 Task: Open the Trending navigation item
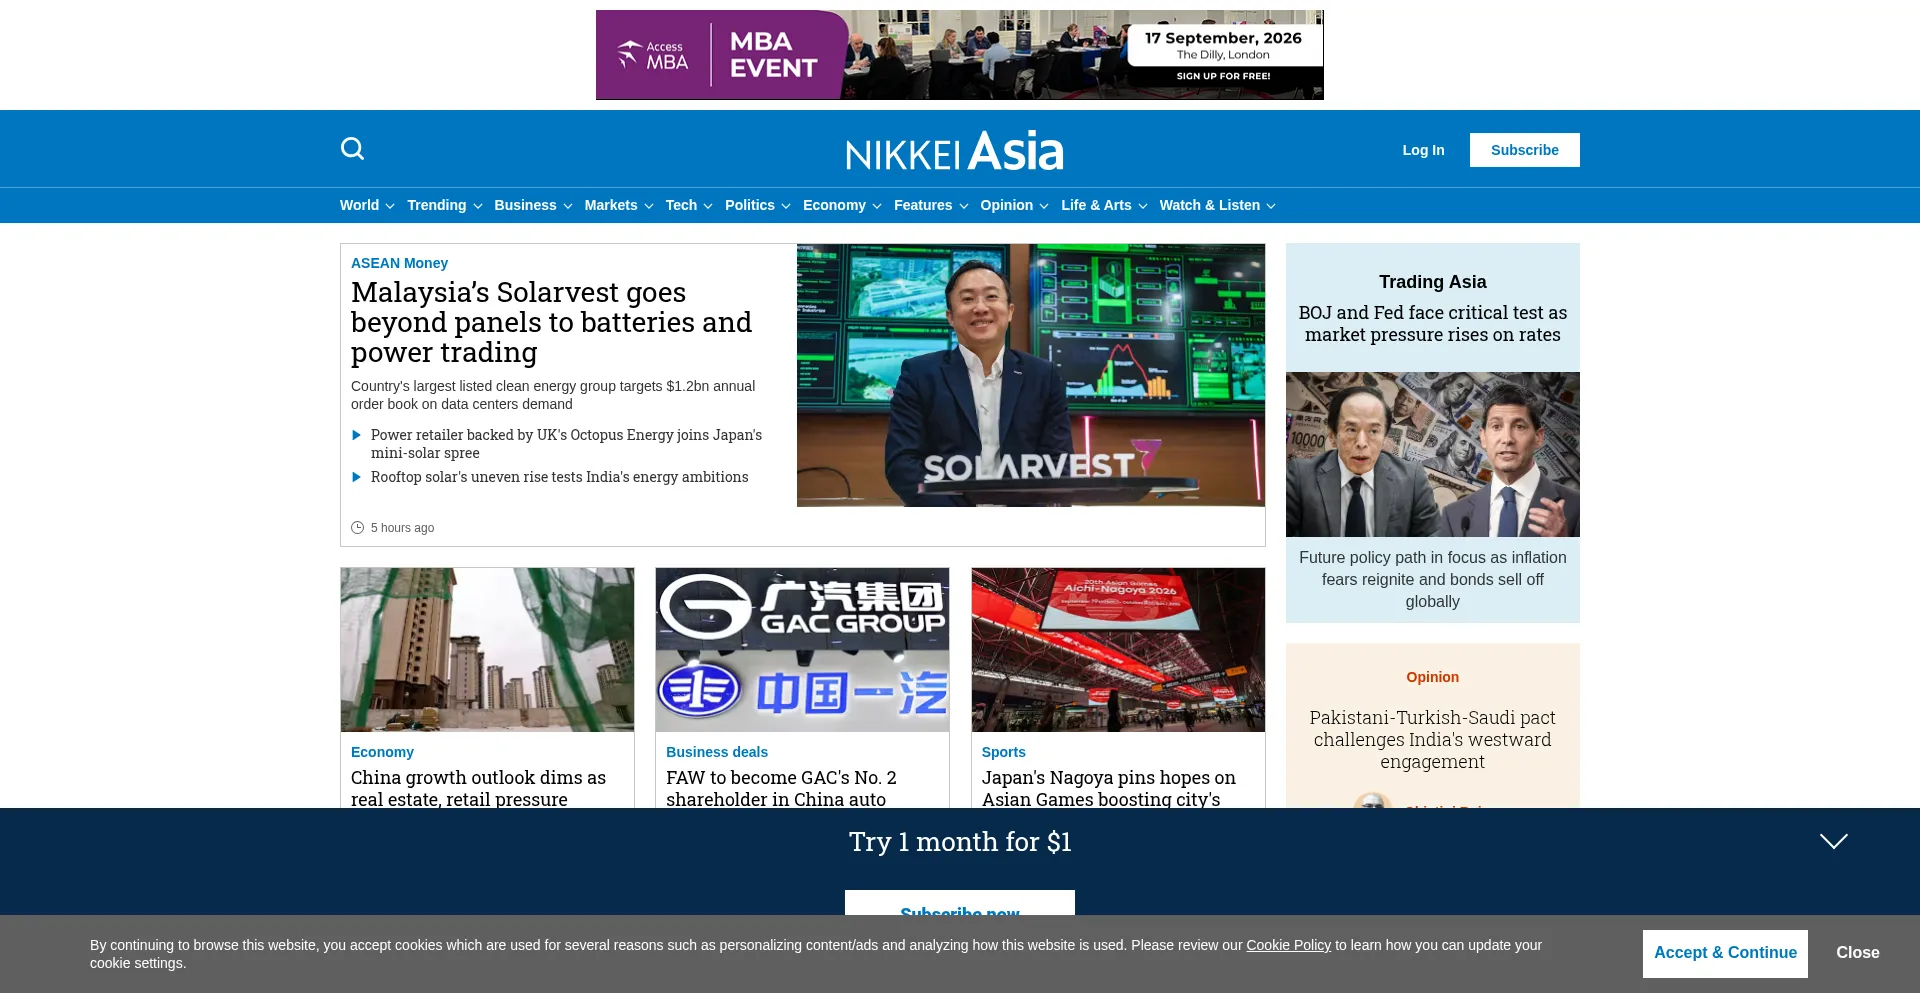click(x=436, y=205)
